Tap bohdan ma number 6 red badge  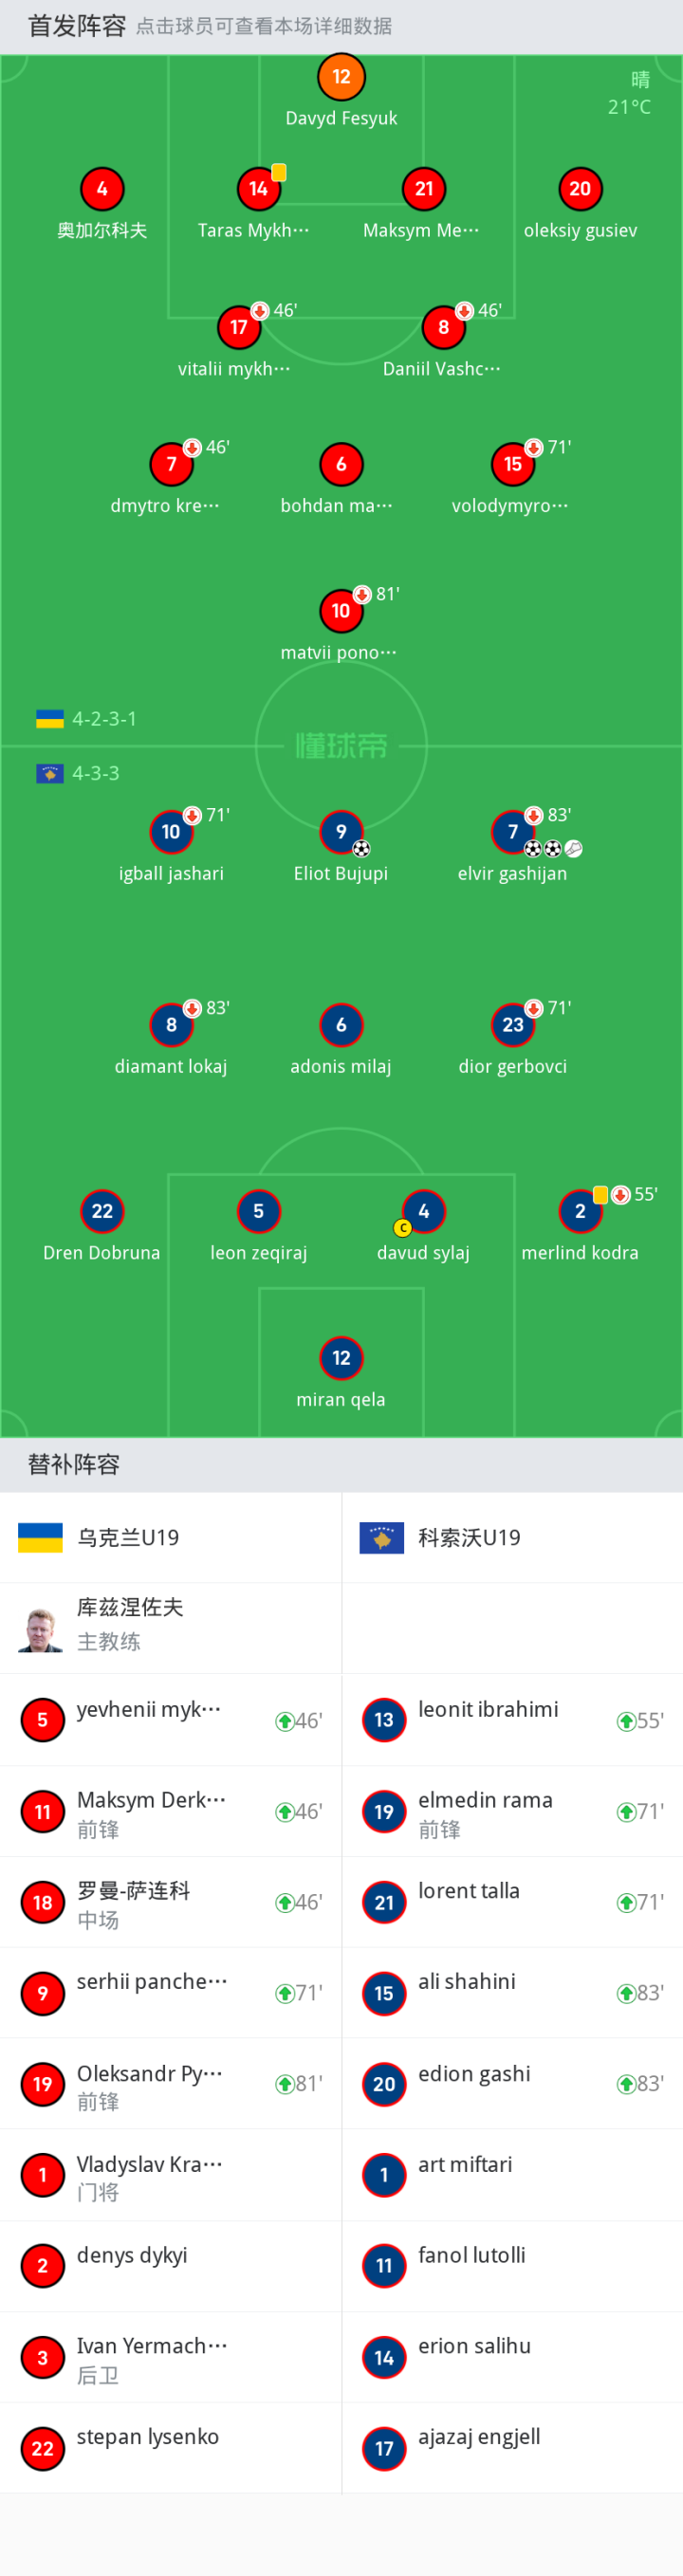click(341, 464)
